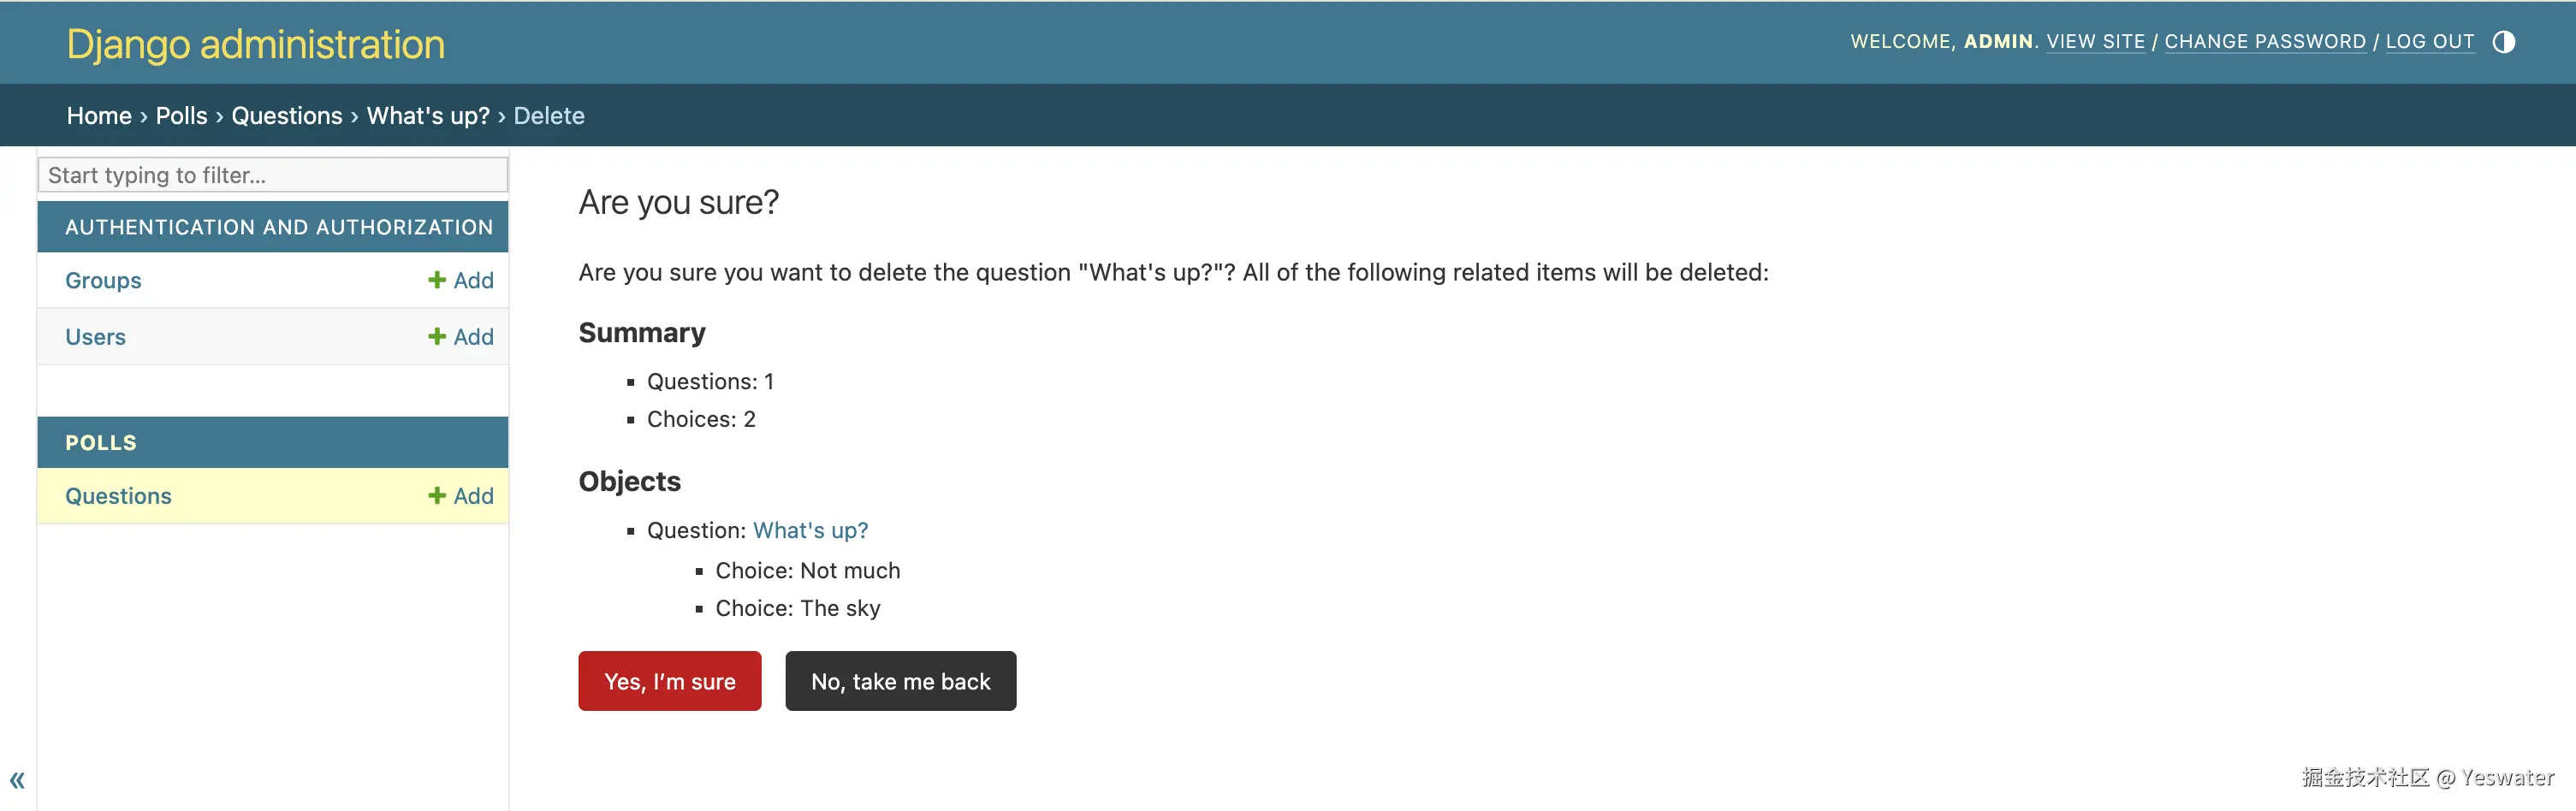The width and height of the screenshot is (2576, 811).
Task: Click the View Site link
Action: (x=2095, y=42)
